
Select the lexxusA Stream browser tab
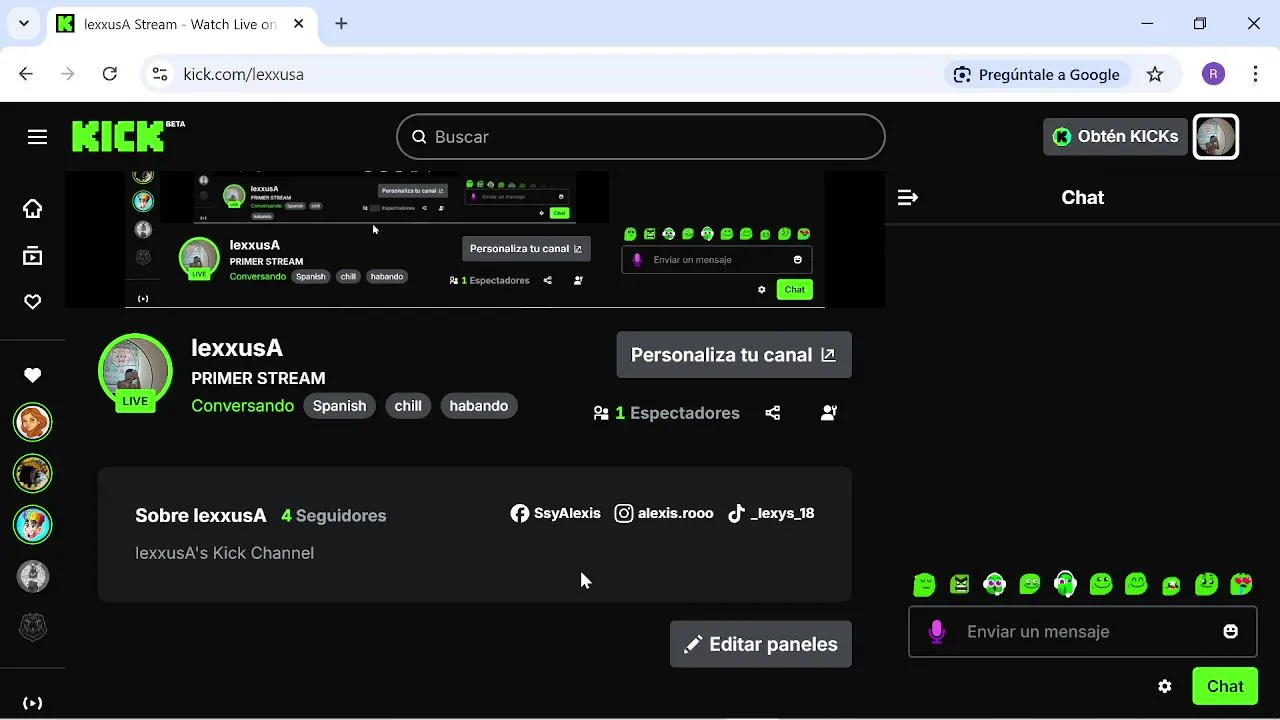[x=180, y=24]
